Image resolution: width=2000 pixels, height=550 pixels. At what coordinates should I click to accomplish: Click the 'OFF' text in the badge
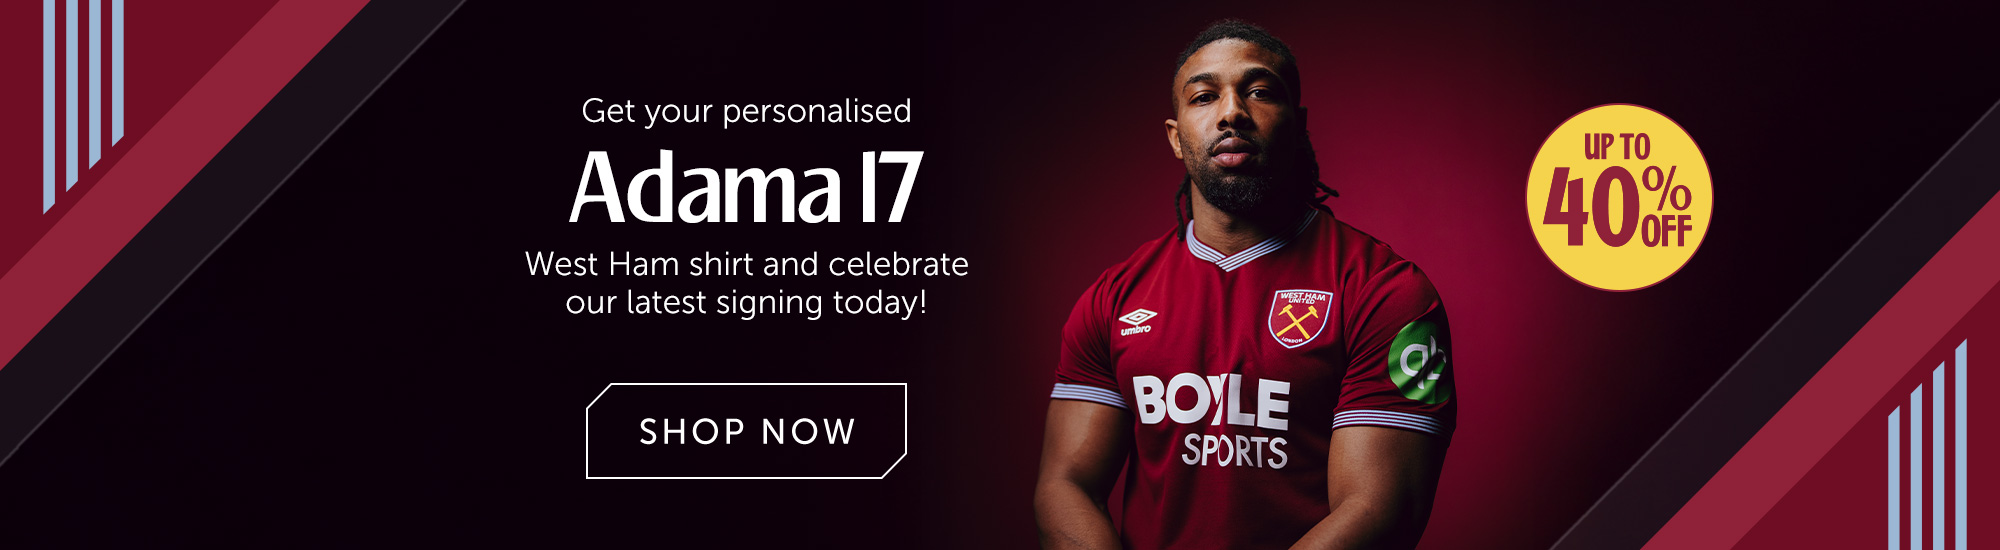[1666, 231]
